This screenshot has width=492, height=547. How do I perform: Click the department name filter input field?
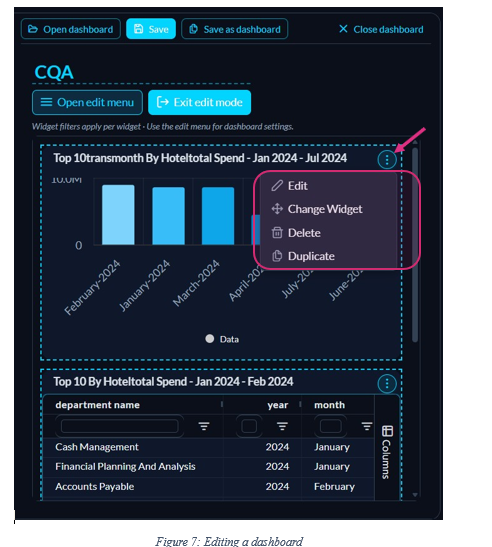coord(120,426)
